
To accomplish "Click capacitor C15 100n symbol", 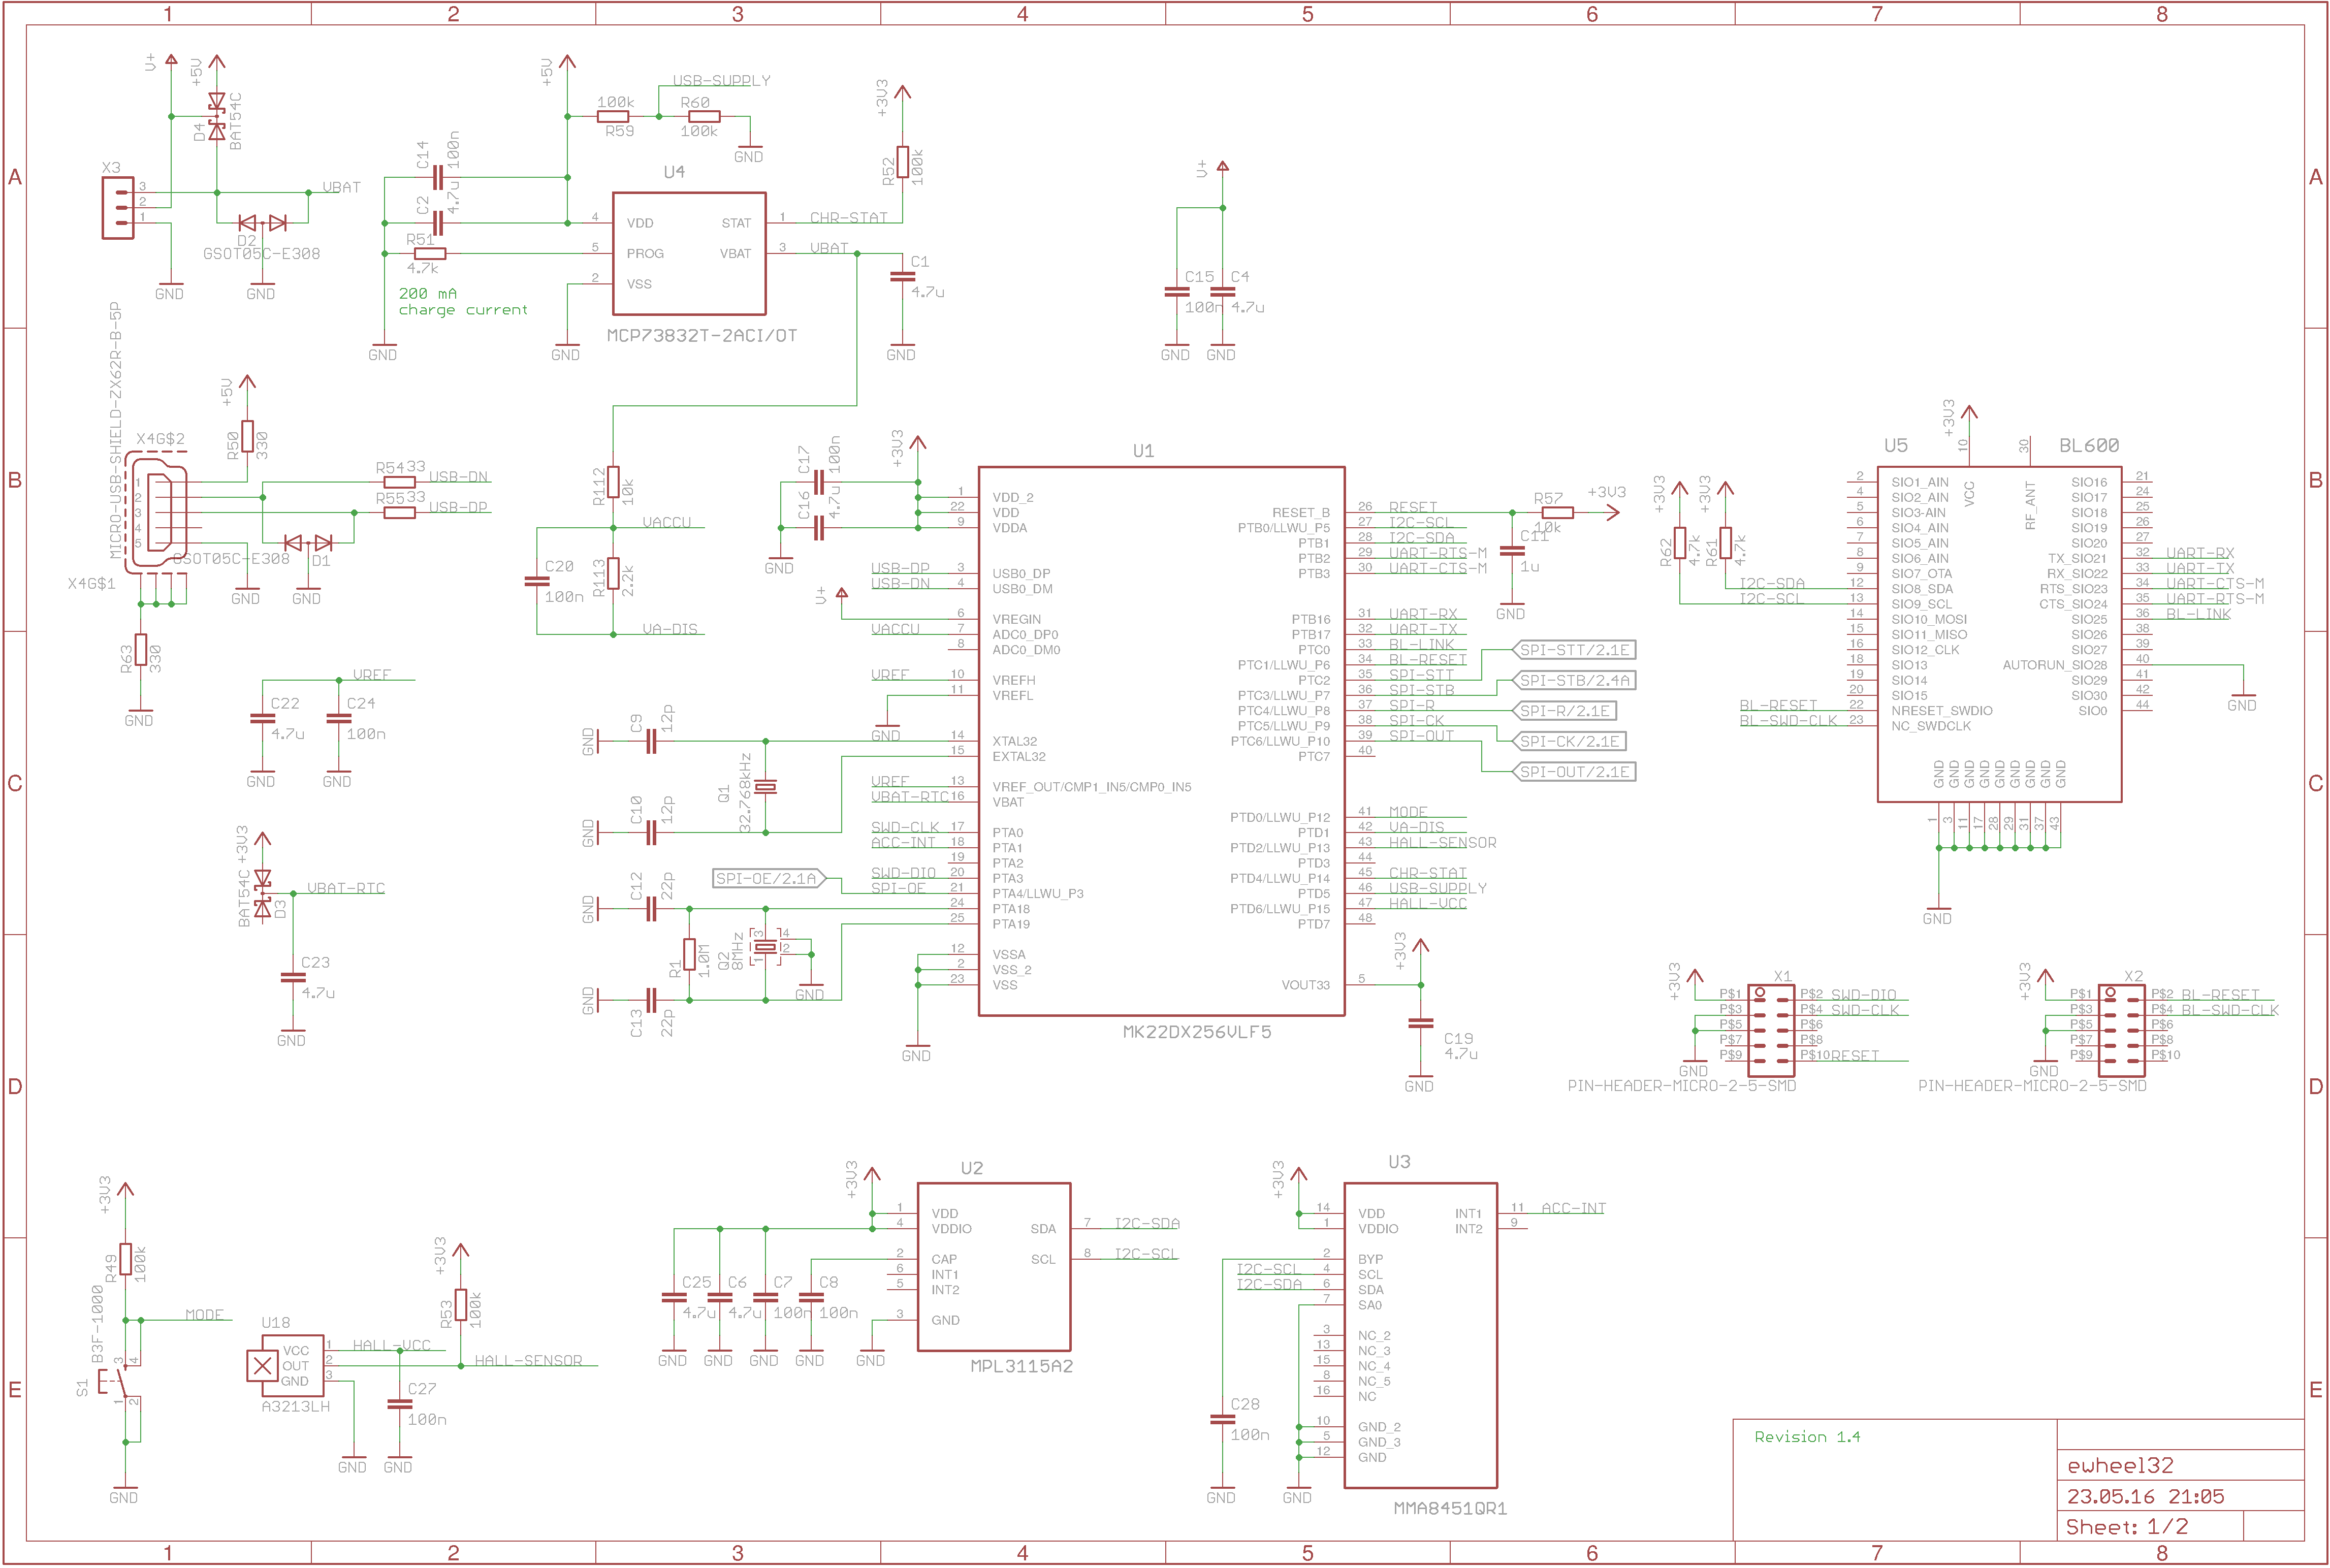I will (1177, 292).
